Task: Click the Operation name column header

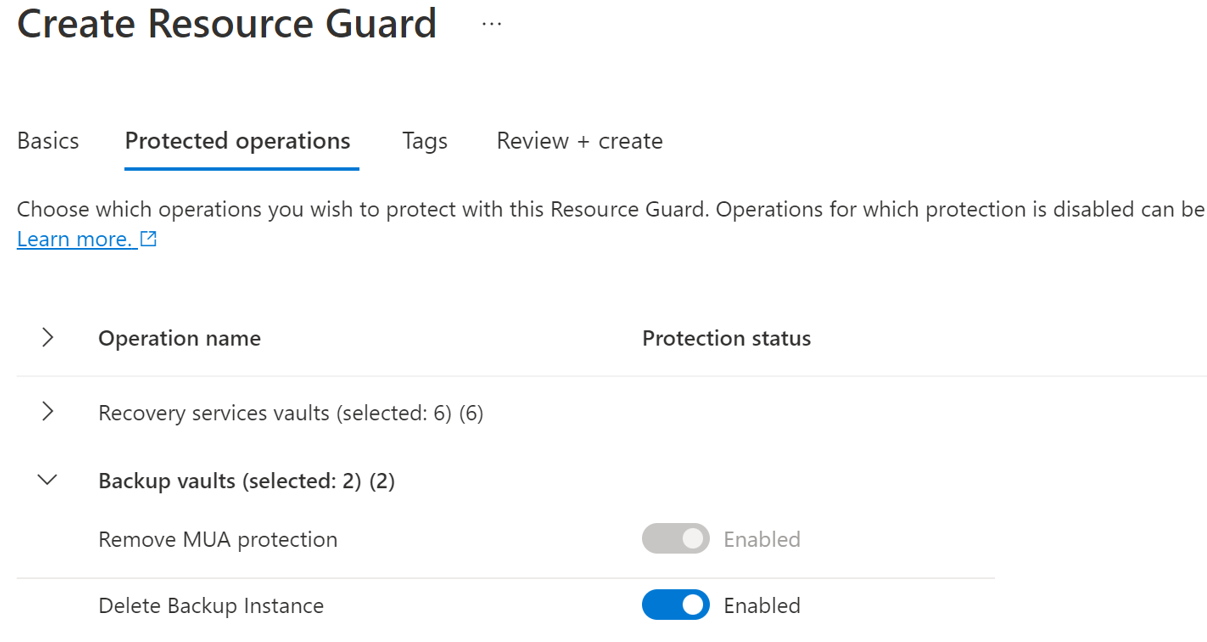Action: tap(179, 337)
